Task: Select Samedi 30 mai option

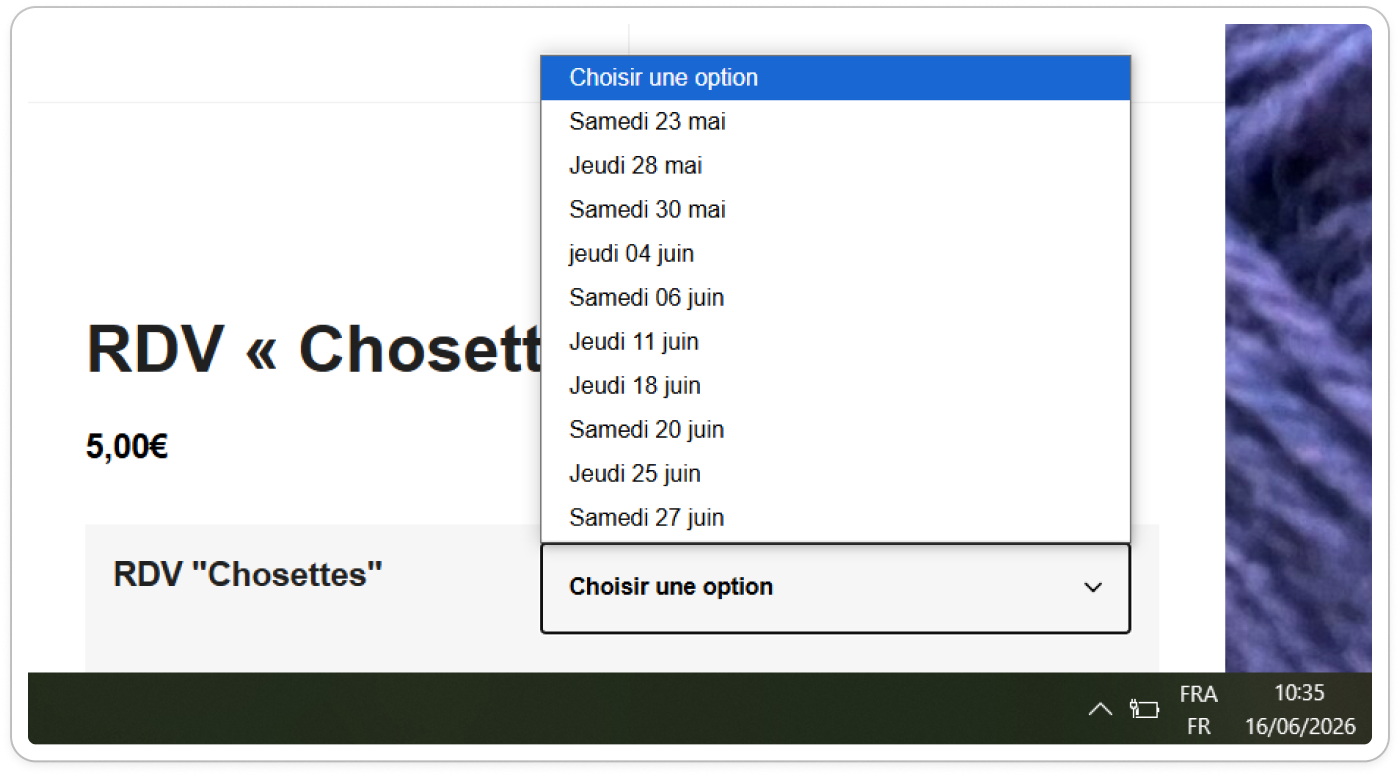Action: coord(835,210)
